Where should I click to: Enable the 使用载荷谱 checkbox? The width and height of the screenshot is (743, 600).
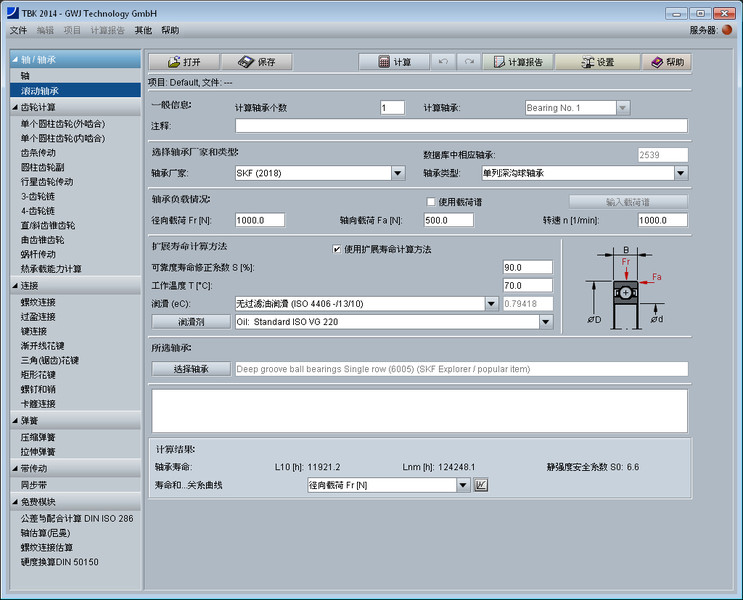432,201
